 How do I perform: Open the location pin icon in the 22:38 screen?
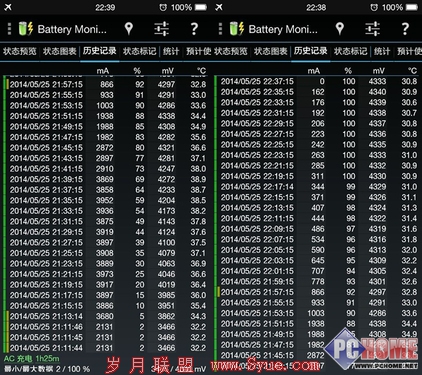click(340, 29)
